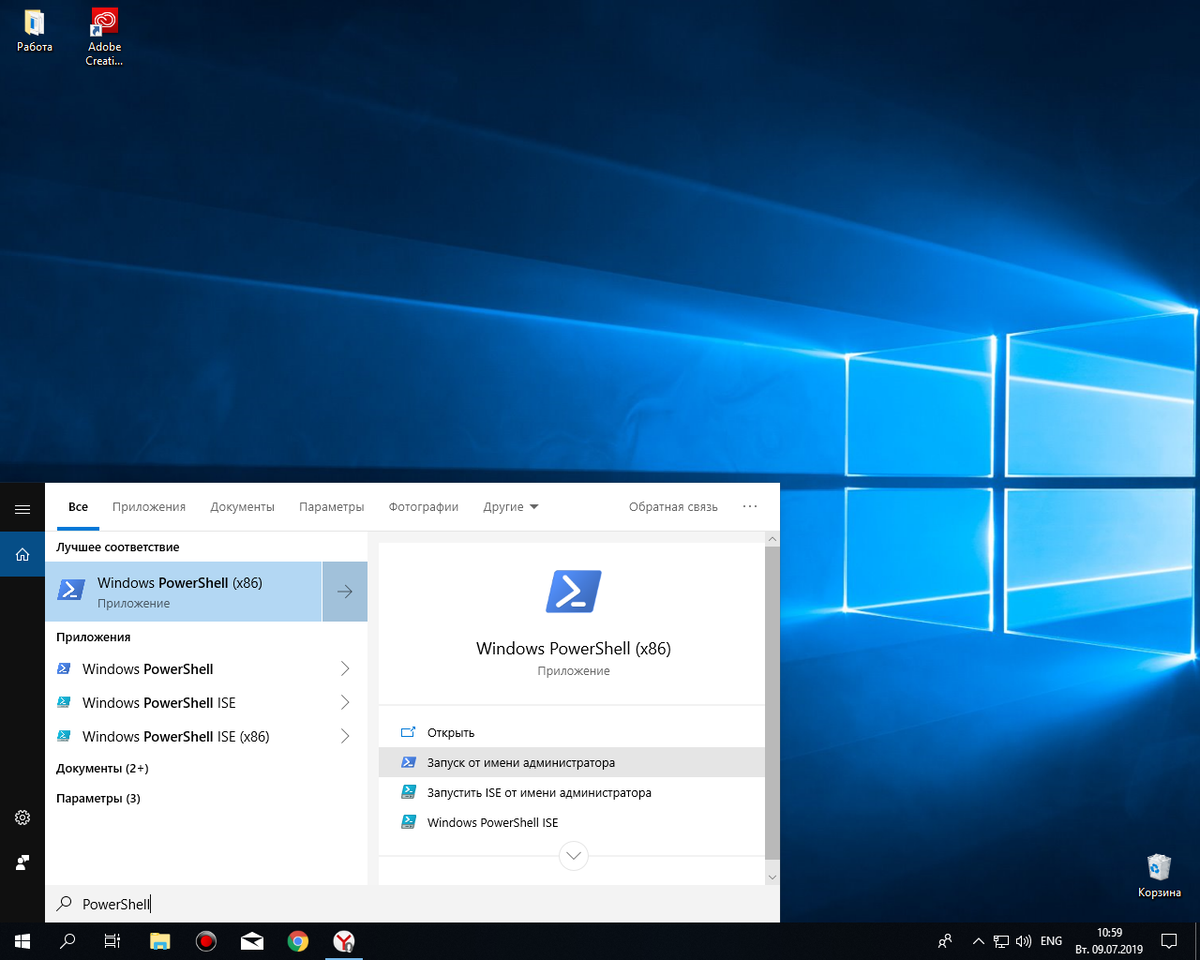This screenshot has height=960, width=1200.
Task: Select the Windows PowerShell ISE (x86) result
Action: coord(185,737)
